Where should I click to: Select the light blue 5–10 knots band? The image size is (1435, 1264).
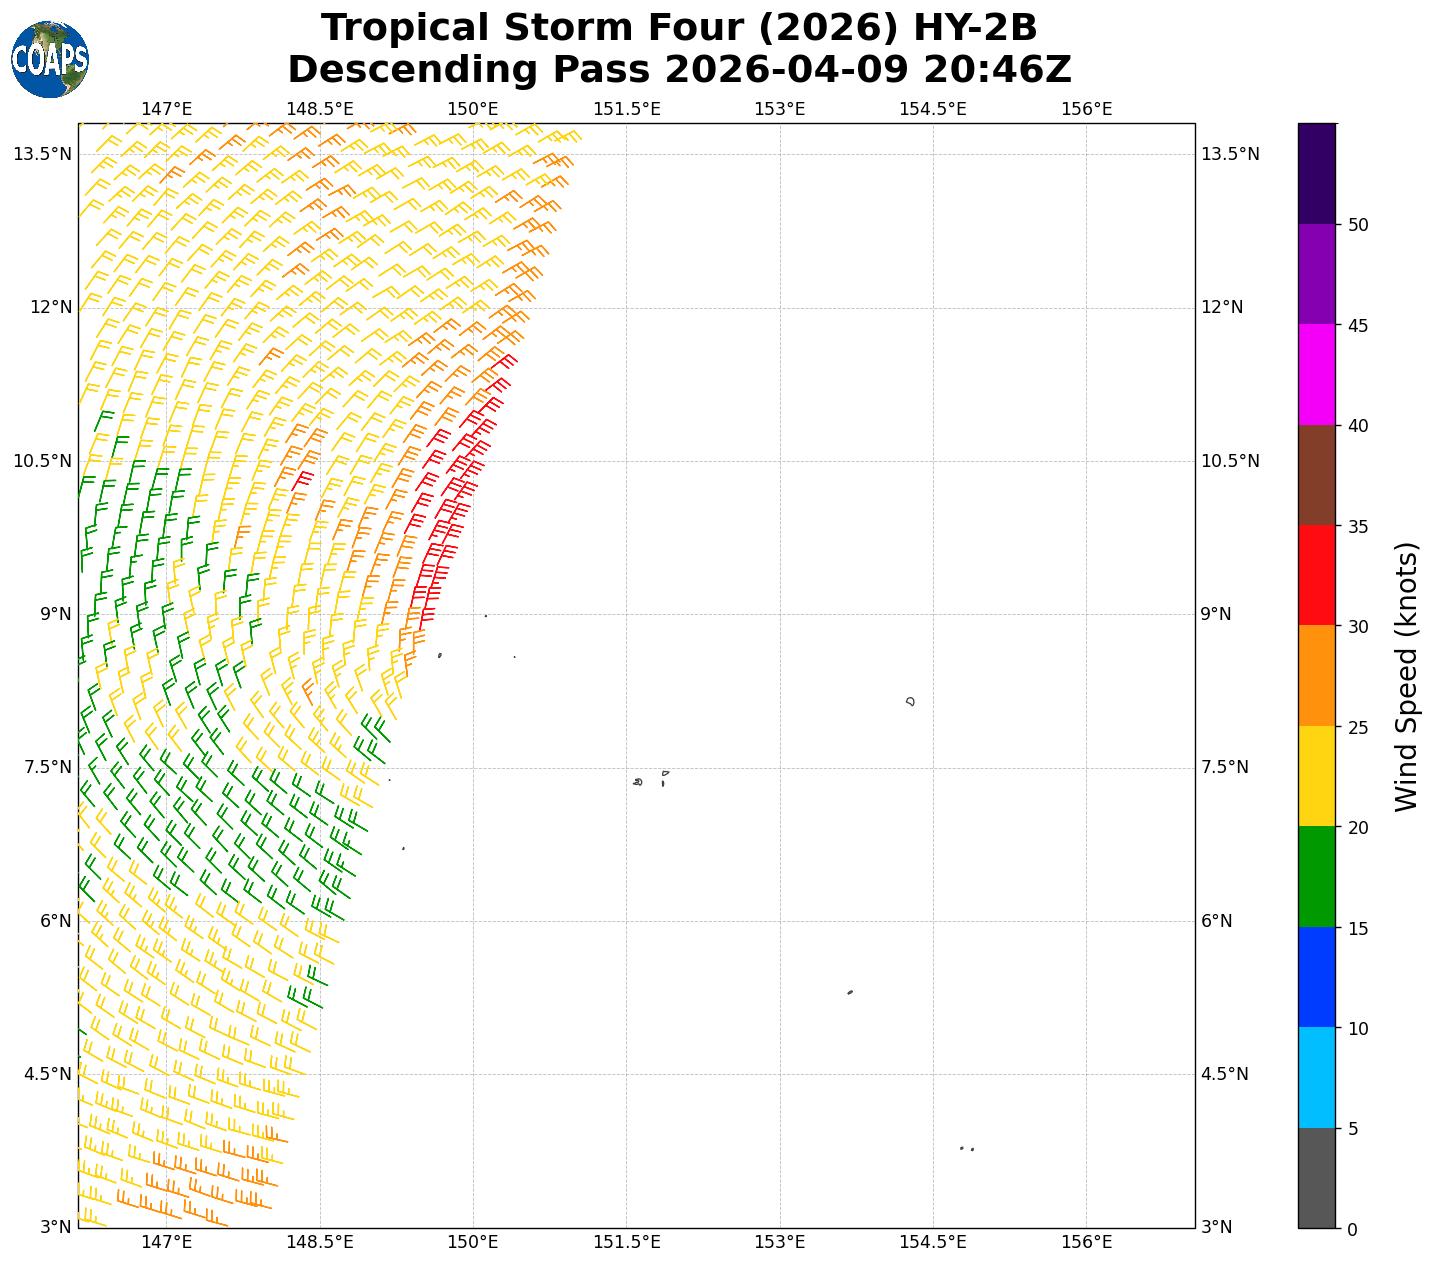tap(1316, 1077)
